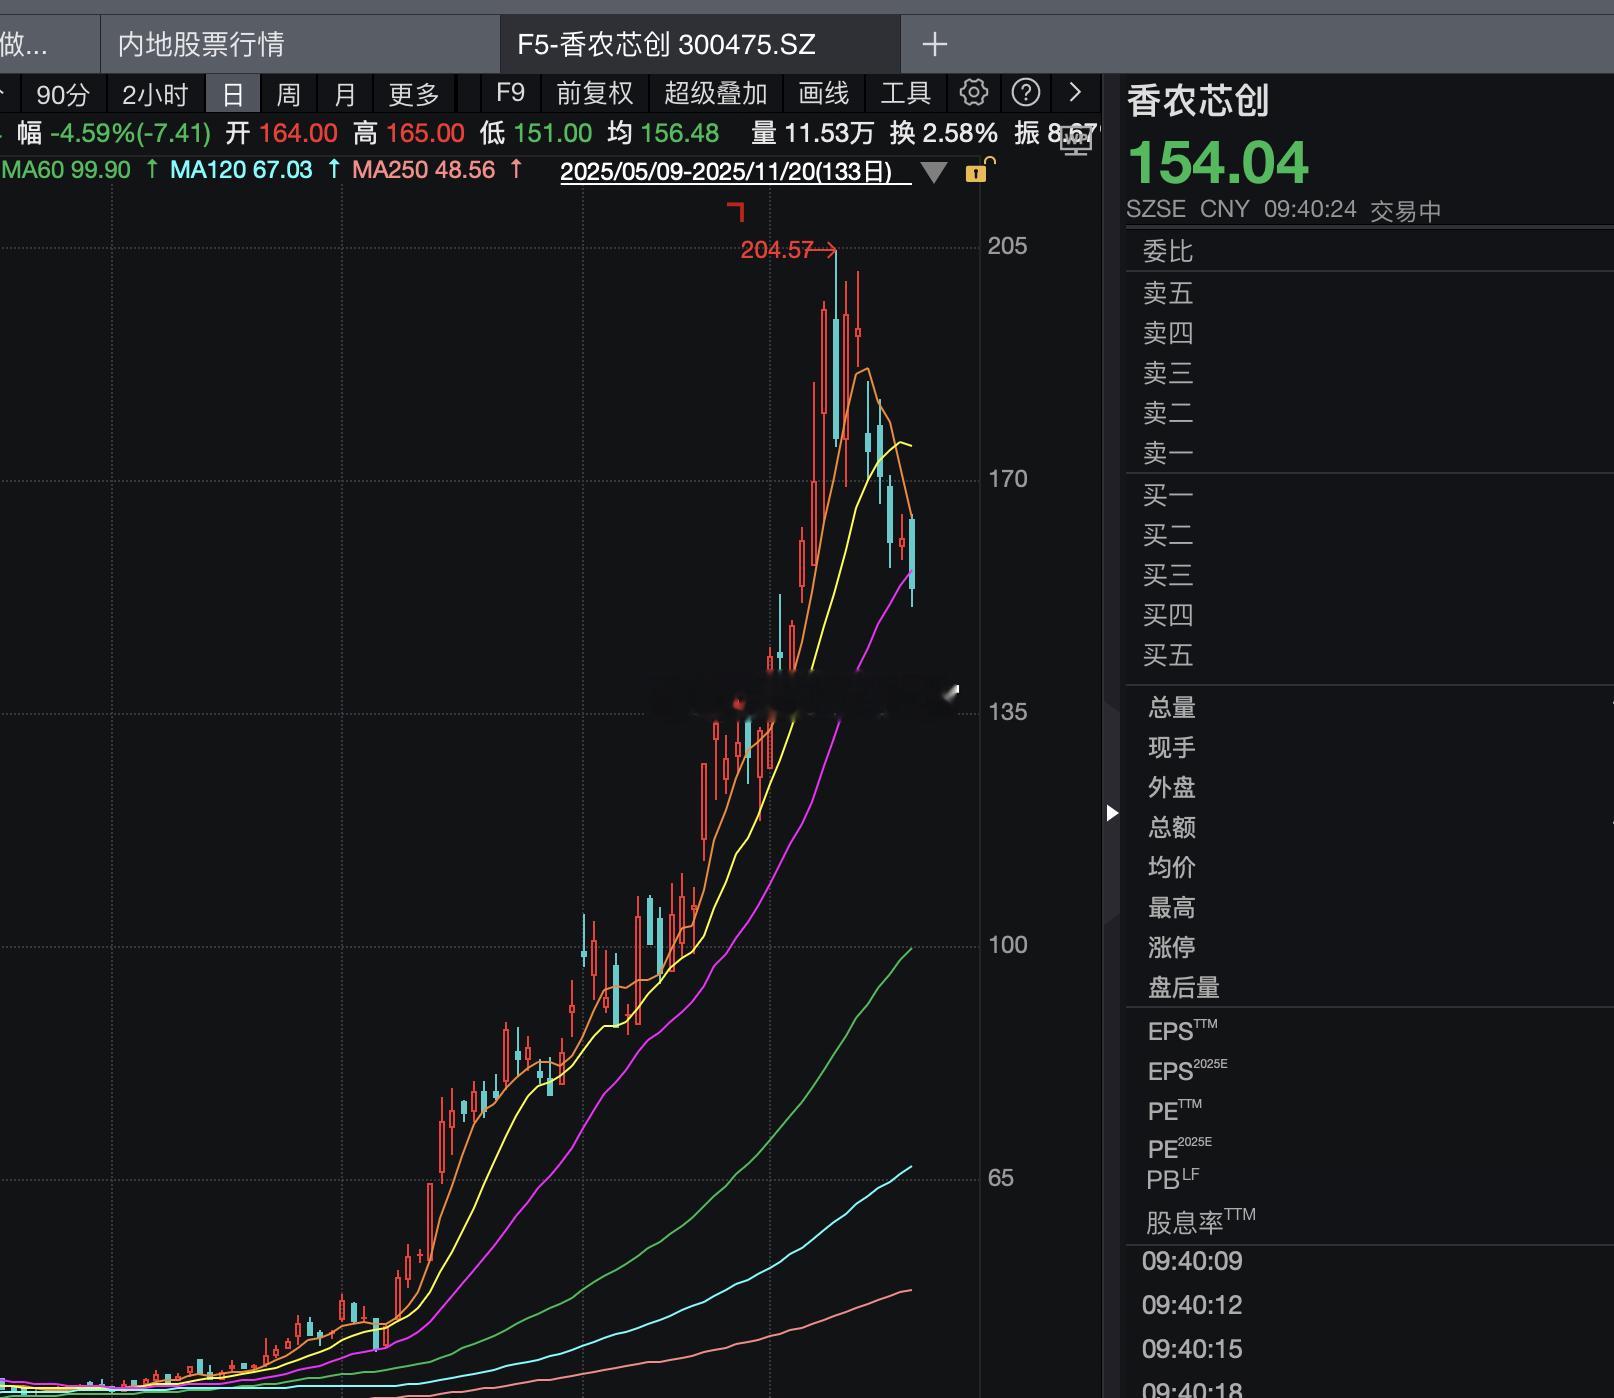Click the MA120 67.03 indicator label

[x=241, y=170]
